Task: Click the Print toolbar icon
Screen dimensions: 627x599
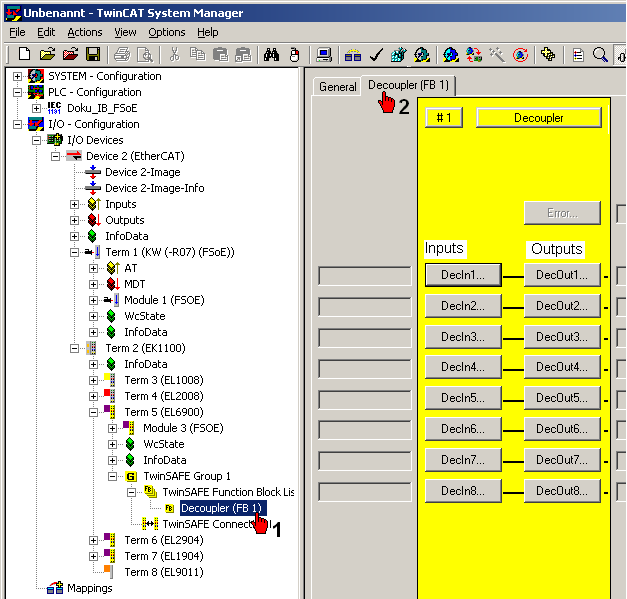Action: click(x=122, y=54)
